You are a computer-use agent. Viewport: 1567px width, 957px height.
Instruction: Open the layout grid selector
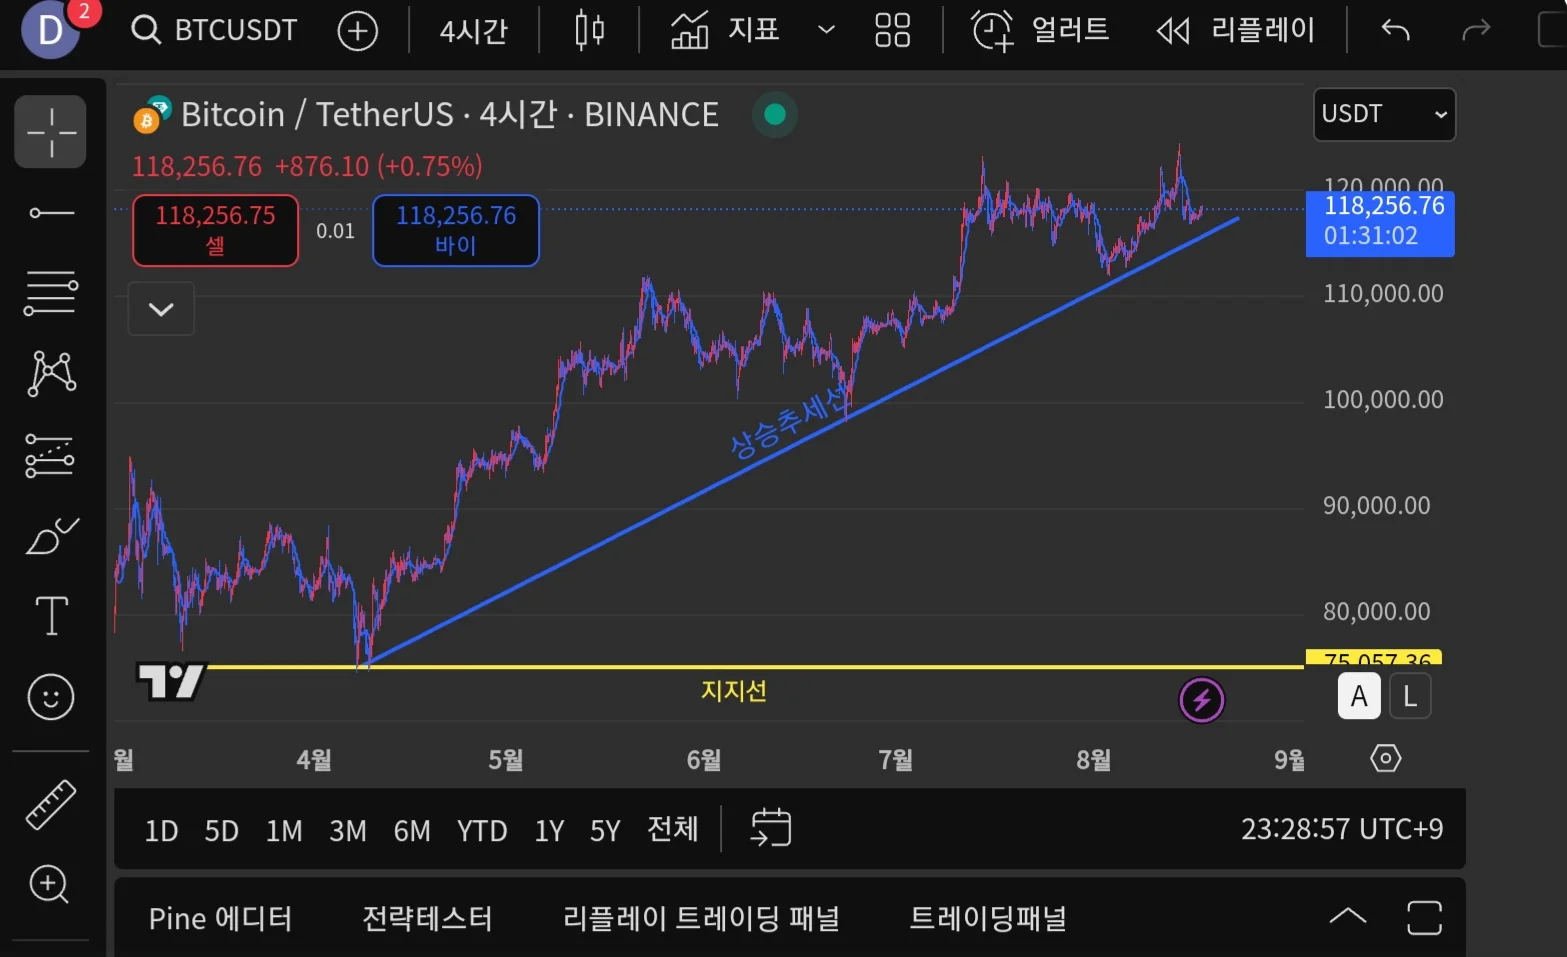(892, 30)
